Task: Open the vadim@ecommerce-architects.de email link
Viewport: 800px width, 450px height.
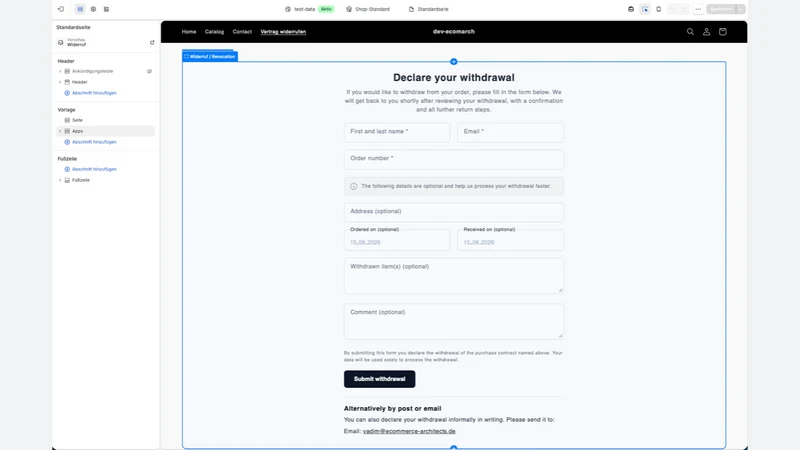Action: (x=409, y=431)
